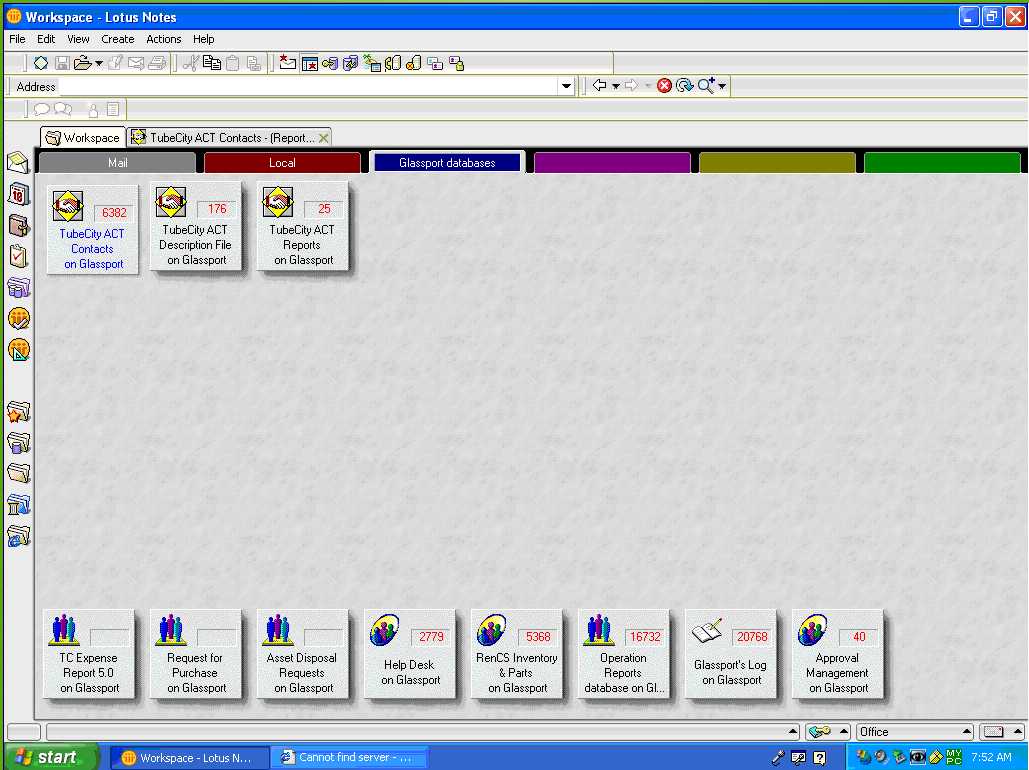Select Approval Management database tile
The image size is (1029, 770).
(x=837, y=654)
